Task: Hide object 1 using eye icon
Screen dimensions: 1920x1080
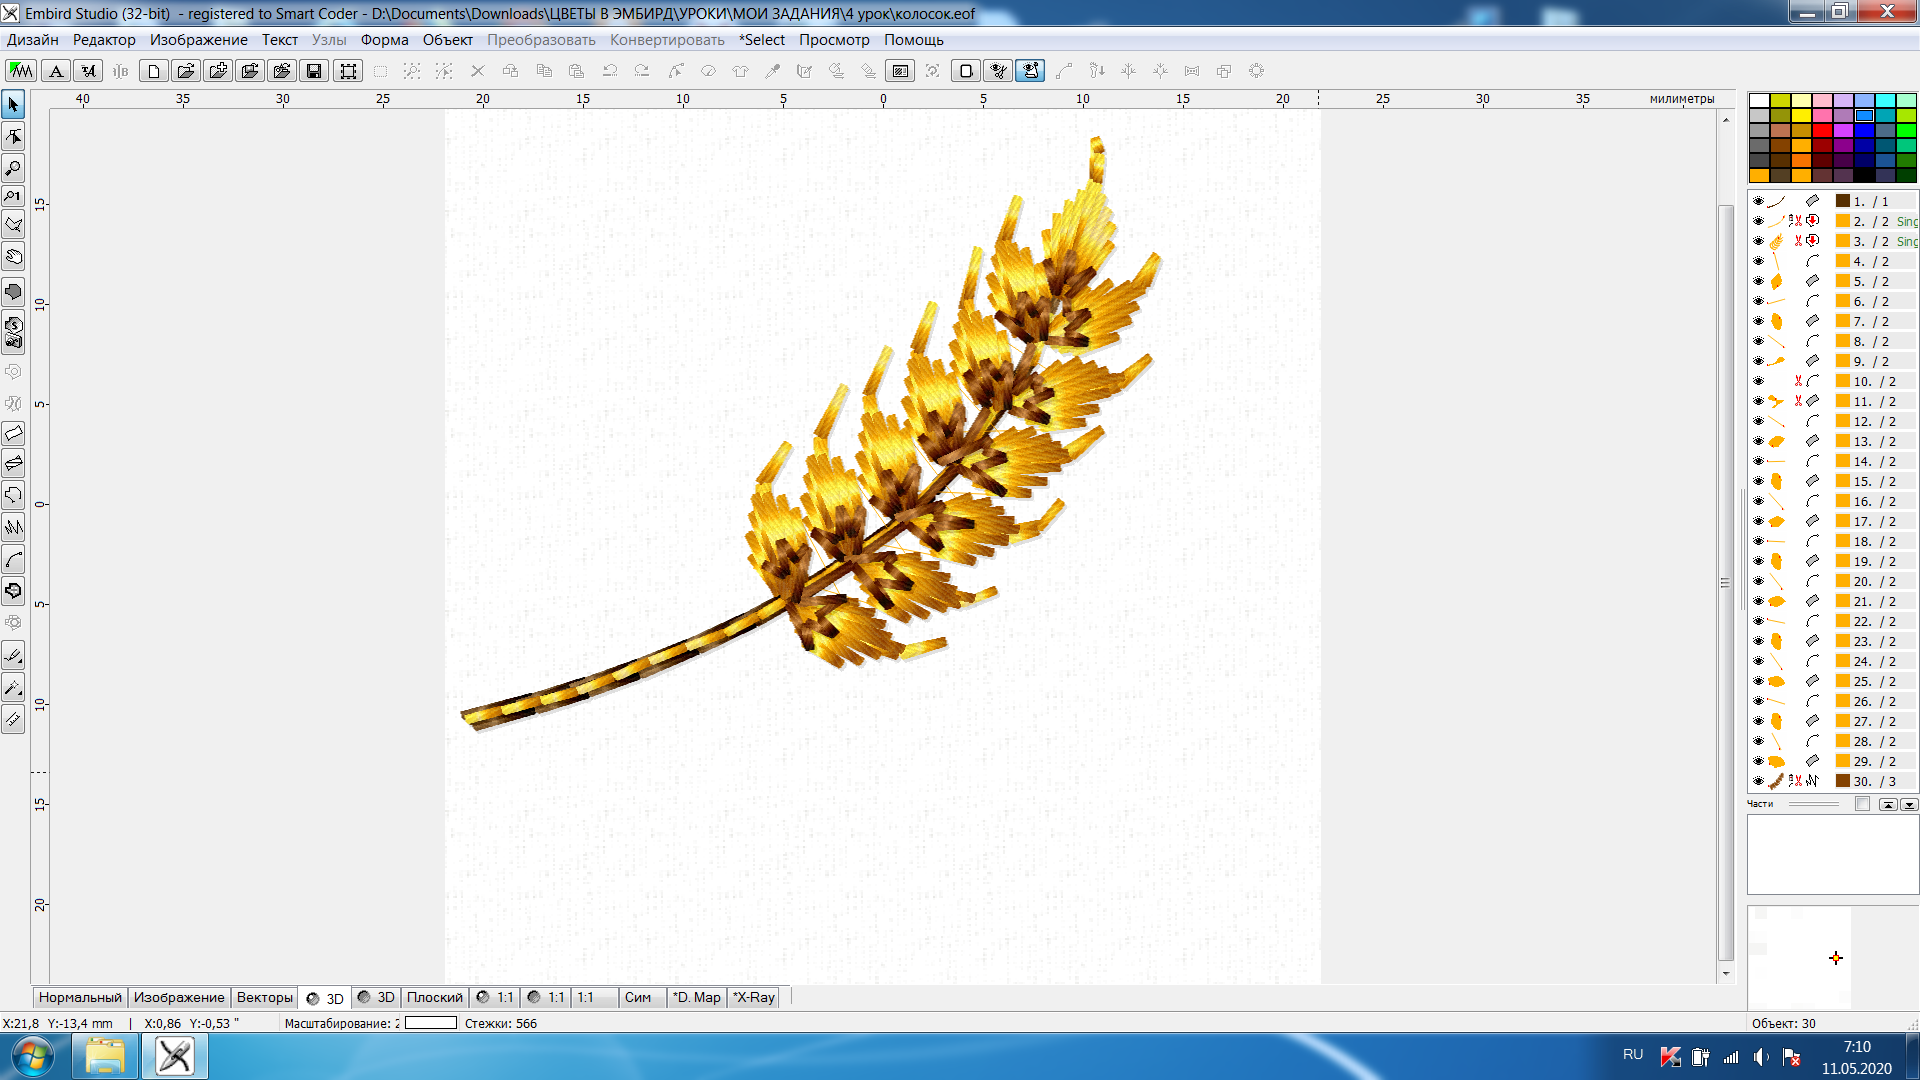Action: (1758, 201)
